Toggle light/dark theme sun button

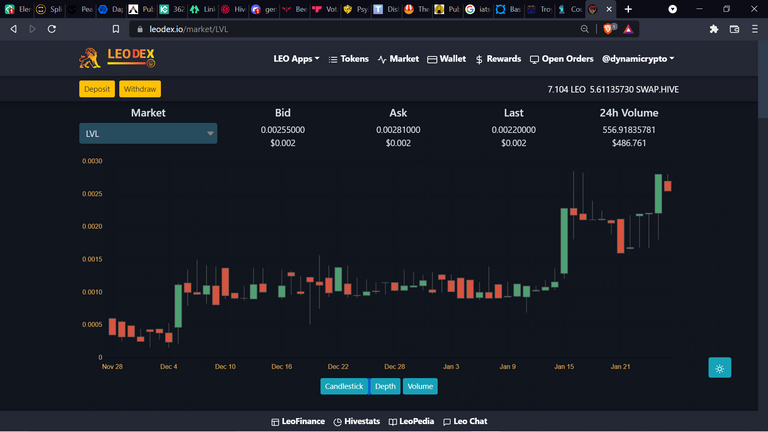(x=720, y=368)
